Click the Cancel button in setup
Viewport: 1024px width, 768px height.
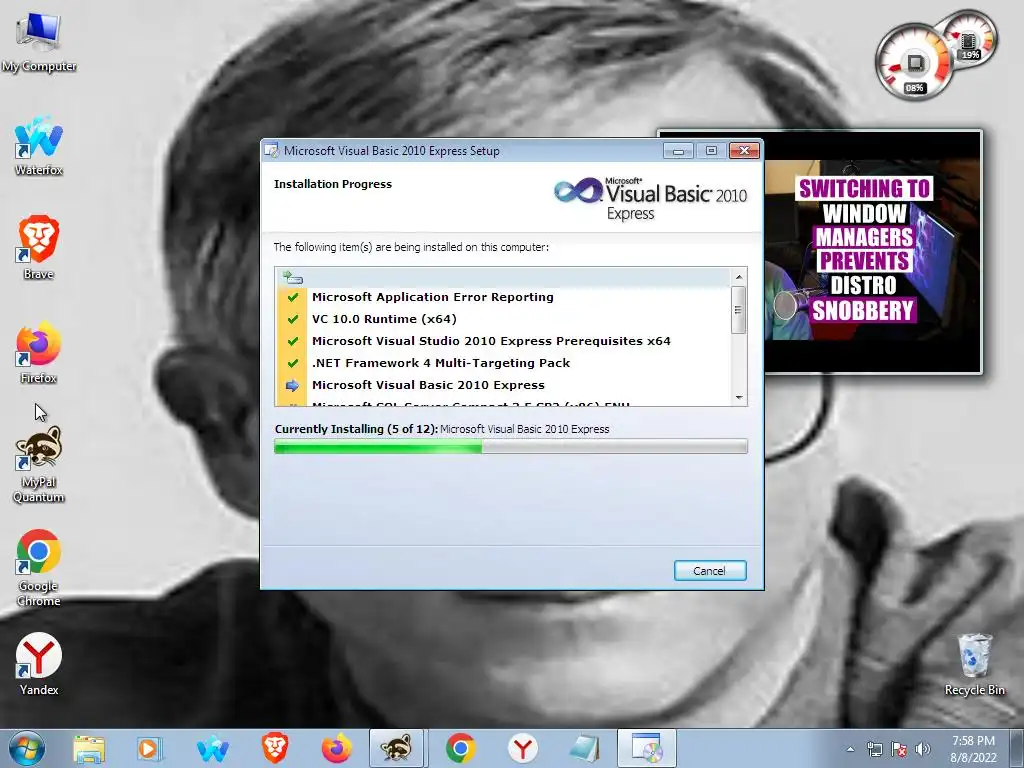pyautogui.click(x=710, y=571)
